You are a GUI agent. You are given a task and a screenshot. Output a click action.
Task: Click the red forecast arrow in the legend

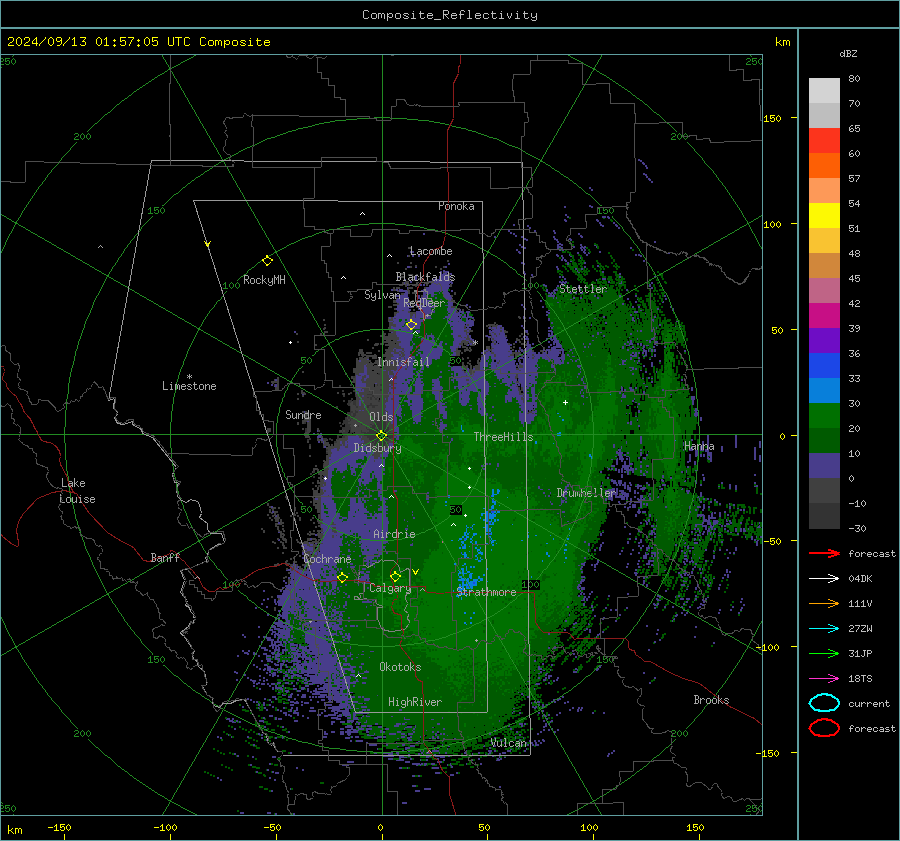coord(824,553)
